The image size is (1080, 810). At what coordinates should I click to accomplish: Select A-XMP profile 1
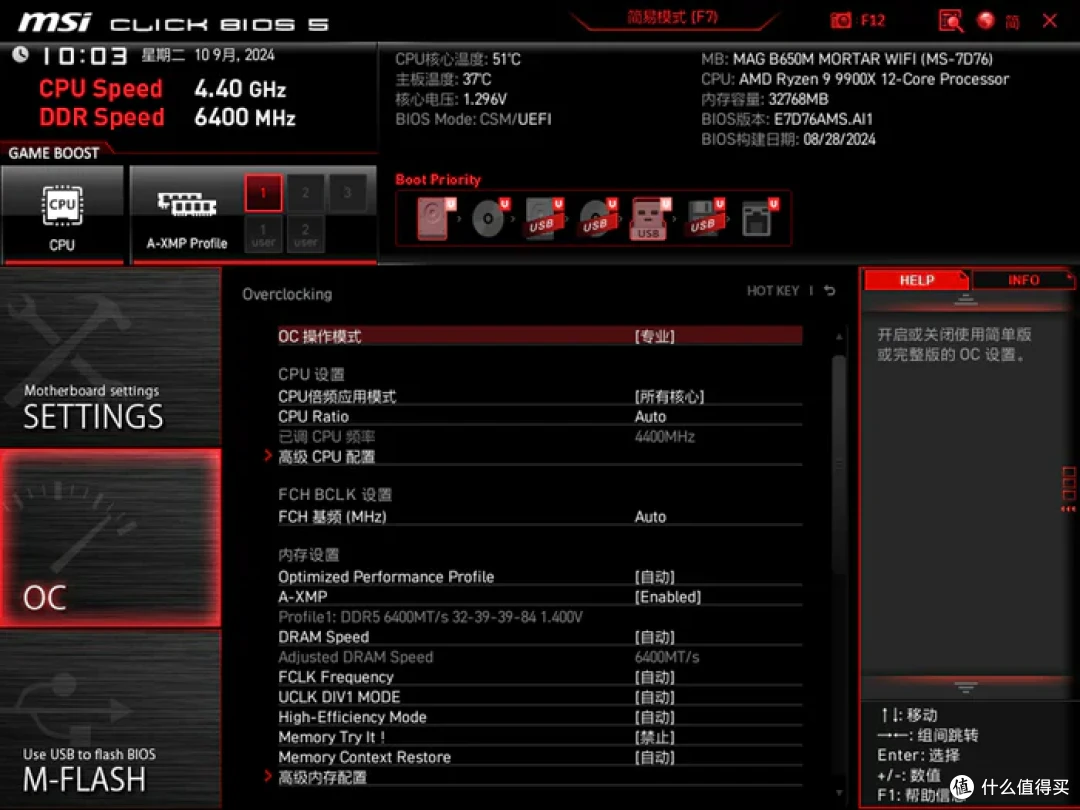[263, 193]
